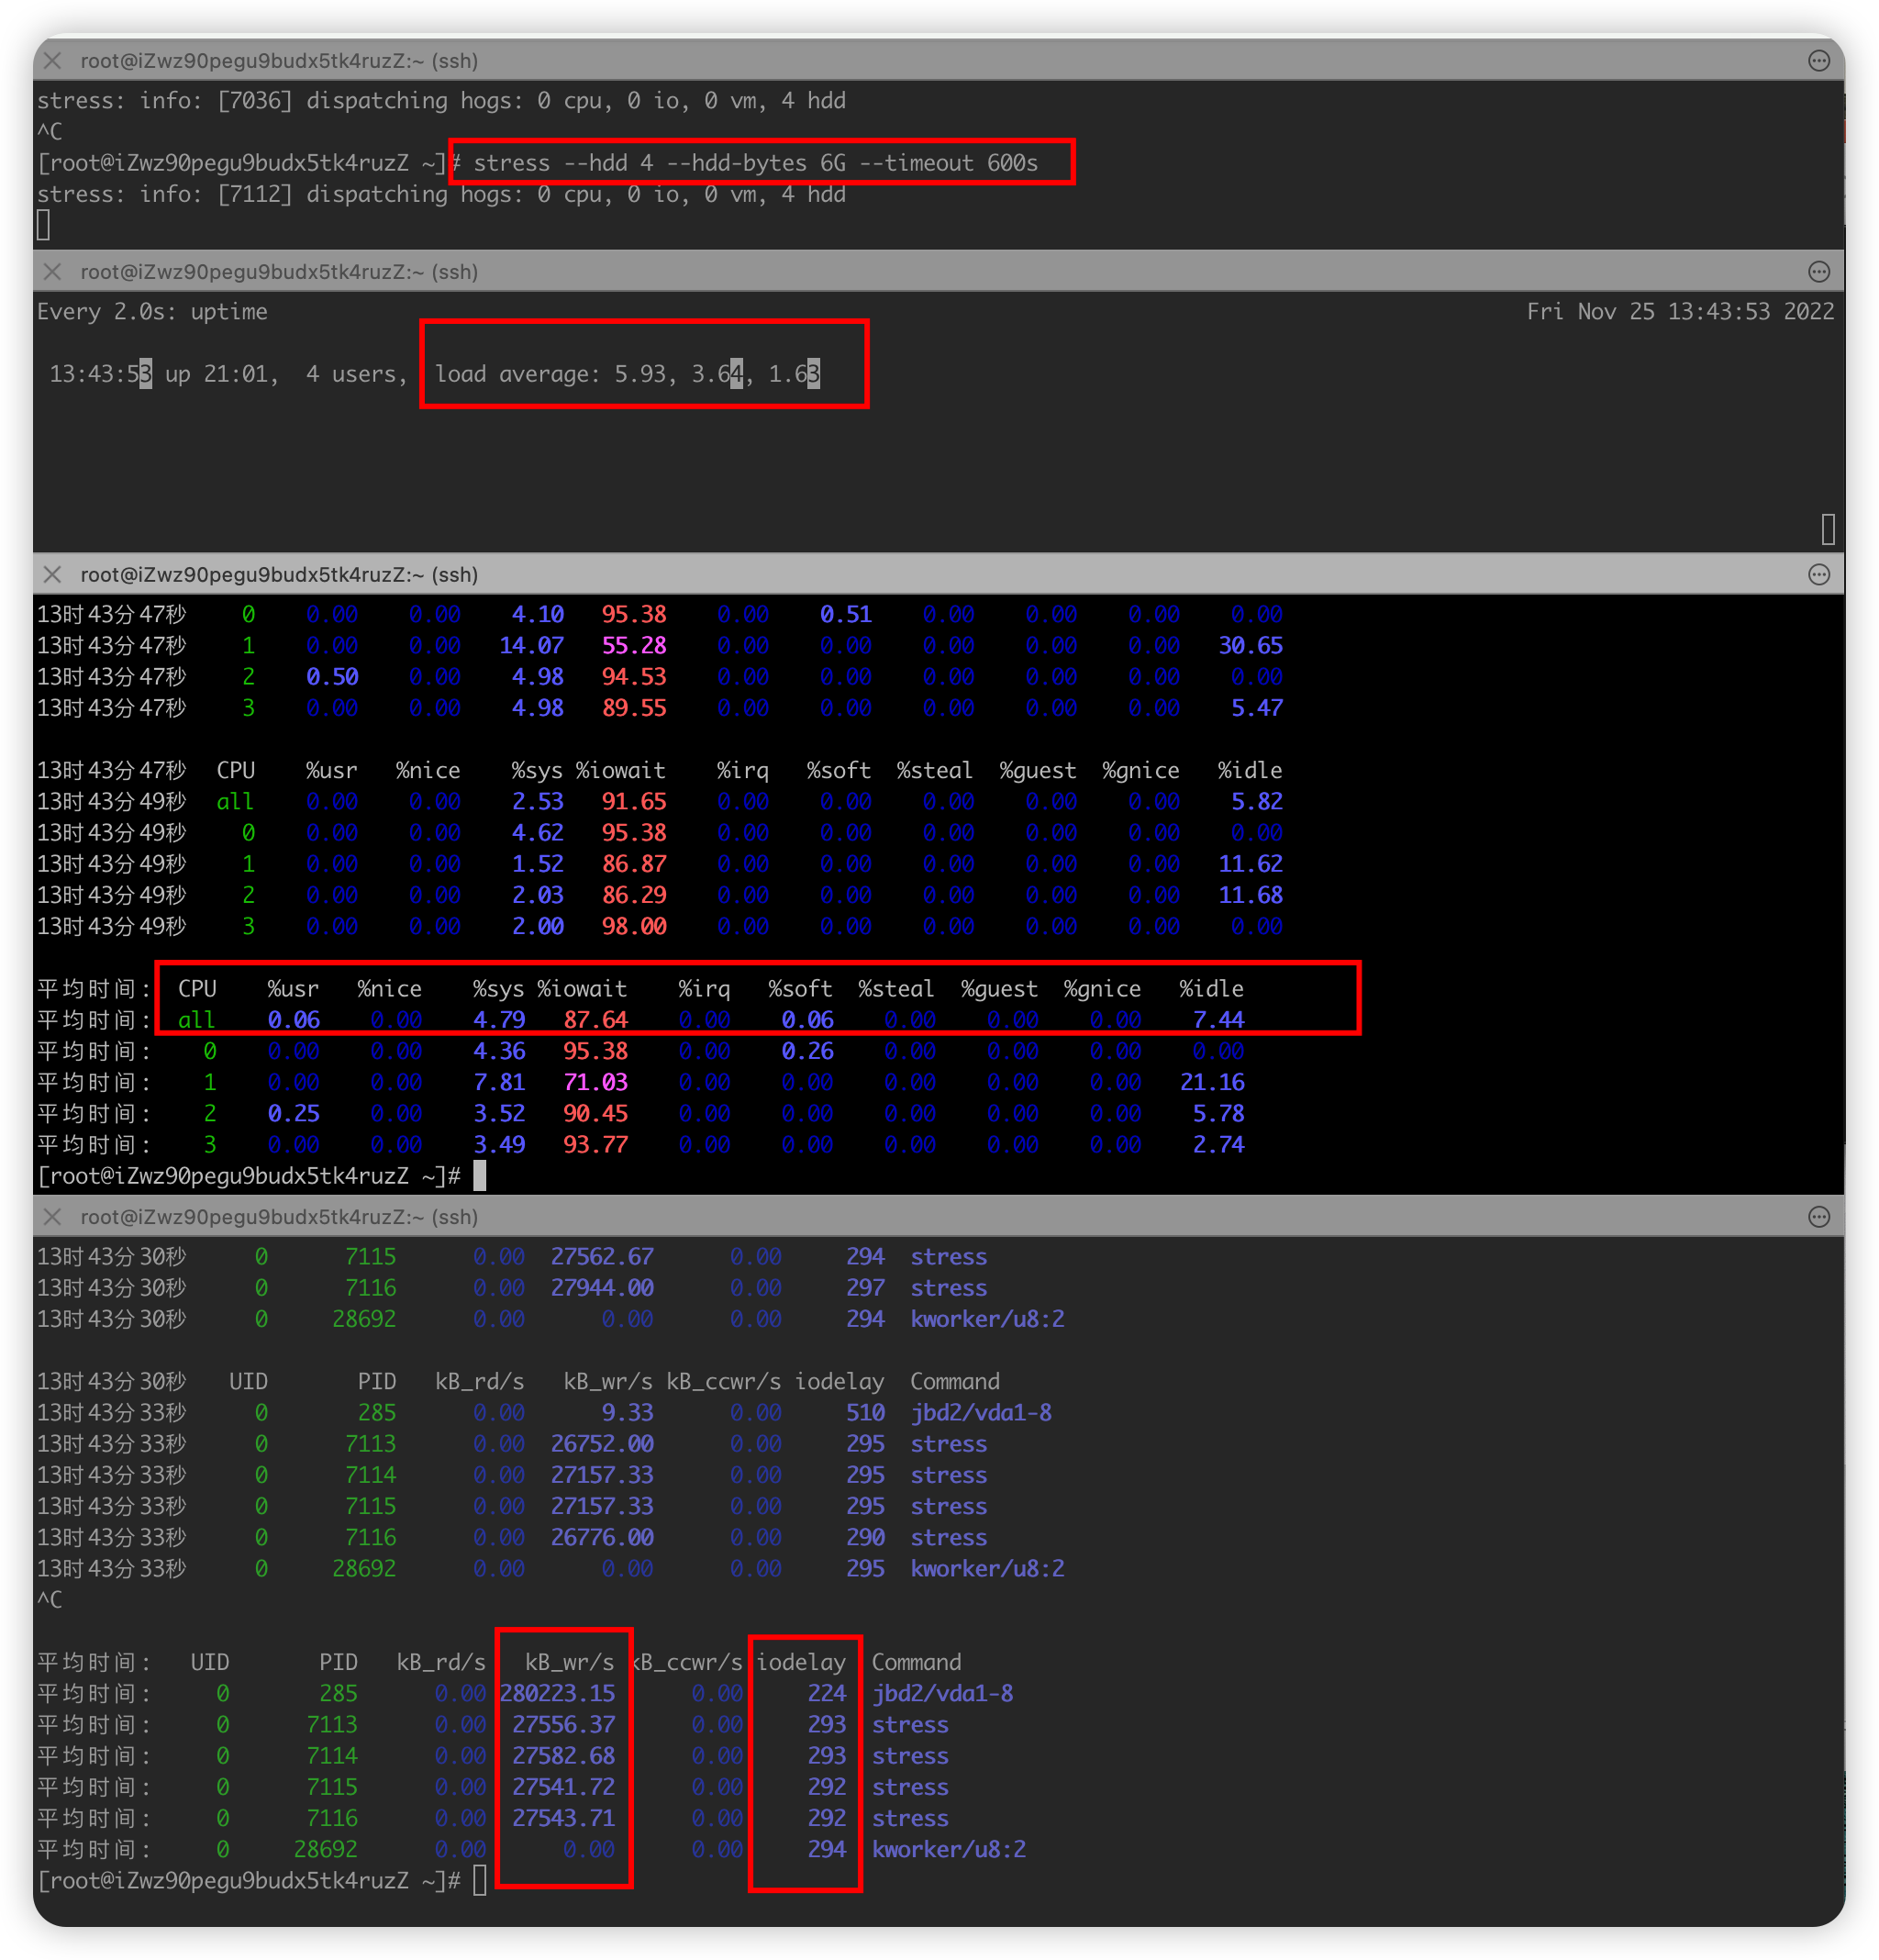This screenshot has height=1960, width=1879.
Task: Close the third terminal pane with CPU stats
Action: (x=53, y=575)
